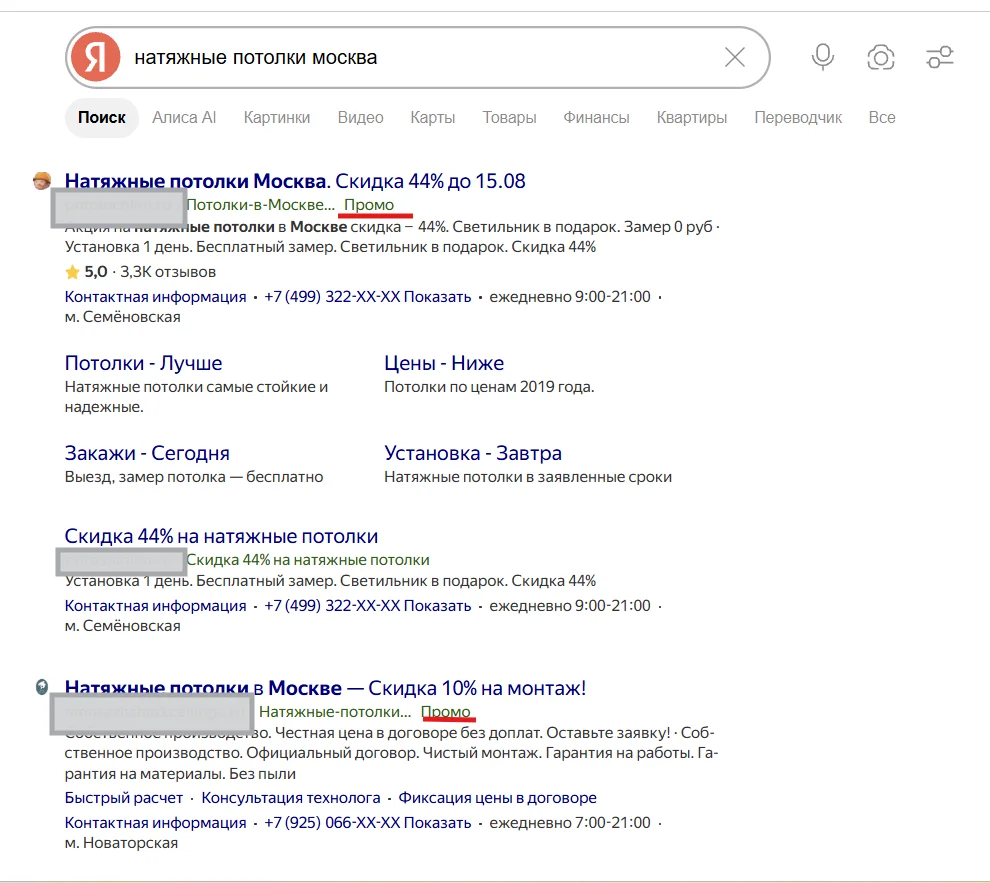Click the Потолки-в-Москве green breadcrumb
This screenshot has height=883, width=990.
tap(260, 204)
